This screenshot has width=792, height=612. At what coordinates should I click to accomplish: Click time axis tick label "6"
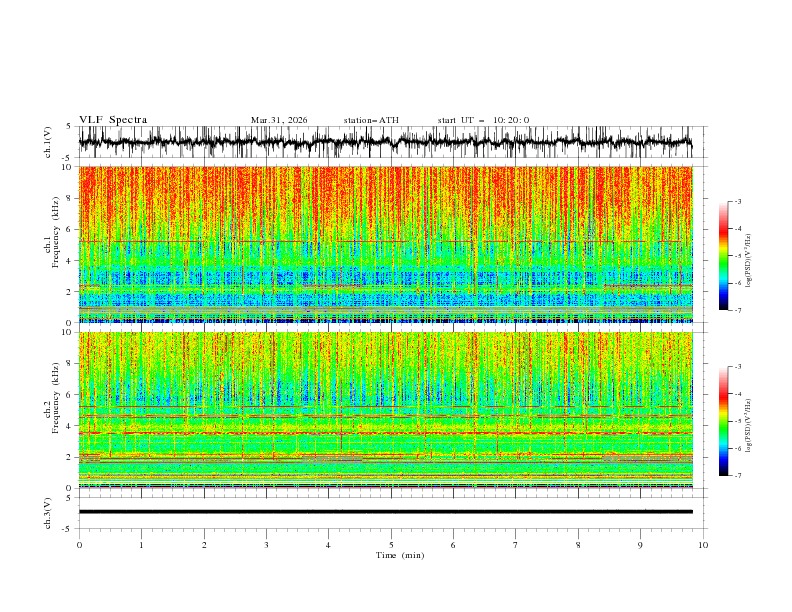point(453,545)
